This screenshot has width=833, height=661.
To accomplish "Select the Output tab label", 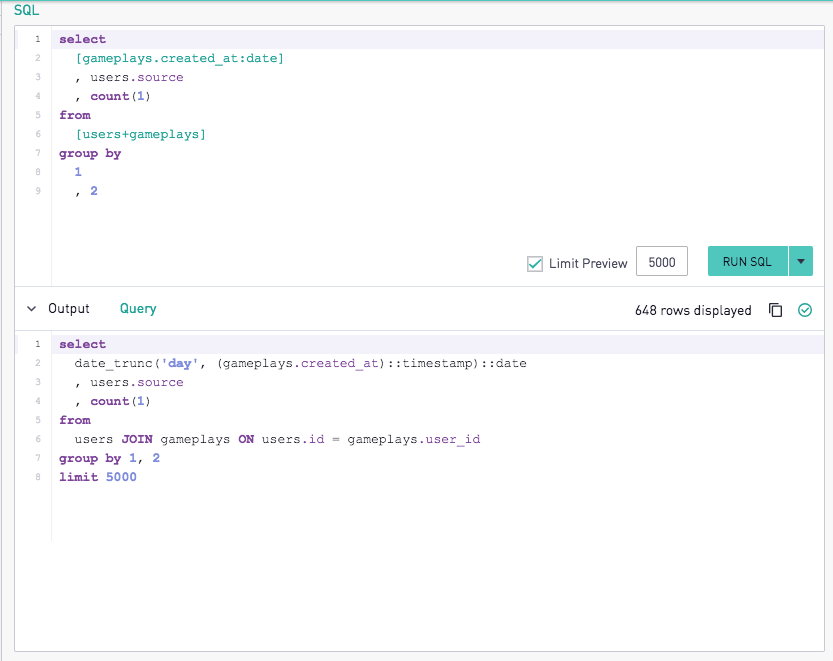I will tap(69, 310).
